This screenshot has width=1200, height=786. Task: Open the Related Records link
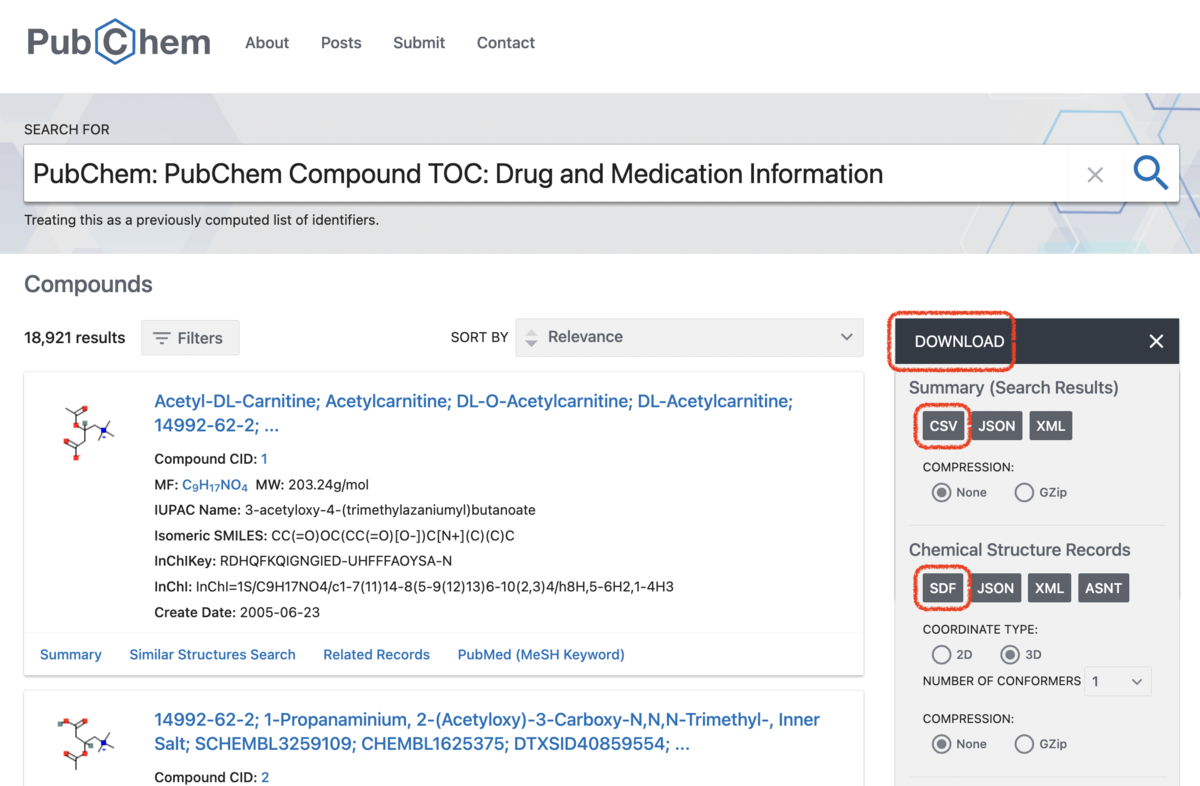[376, 655]
